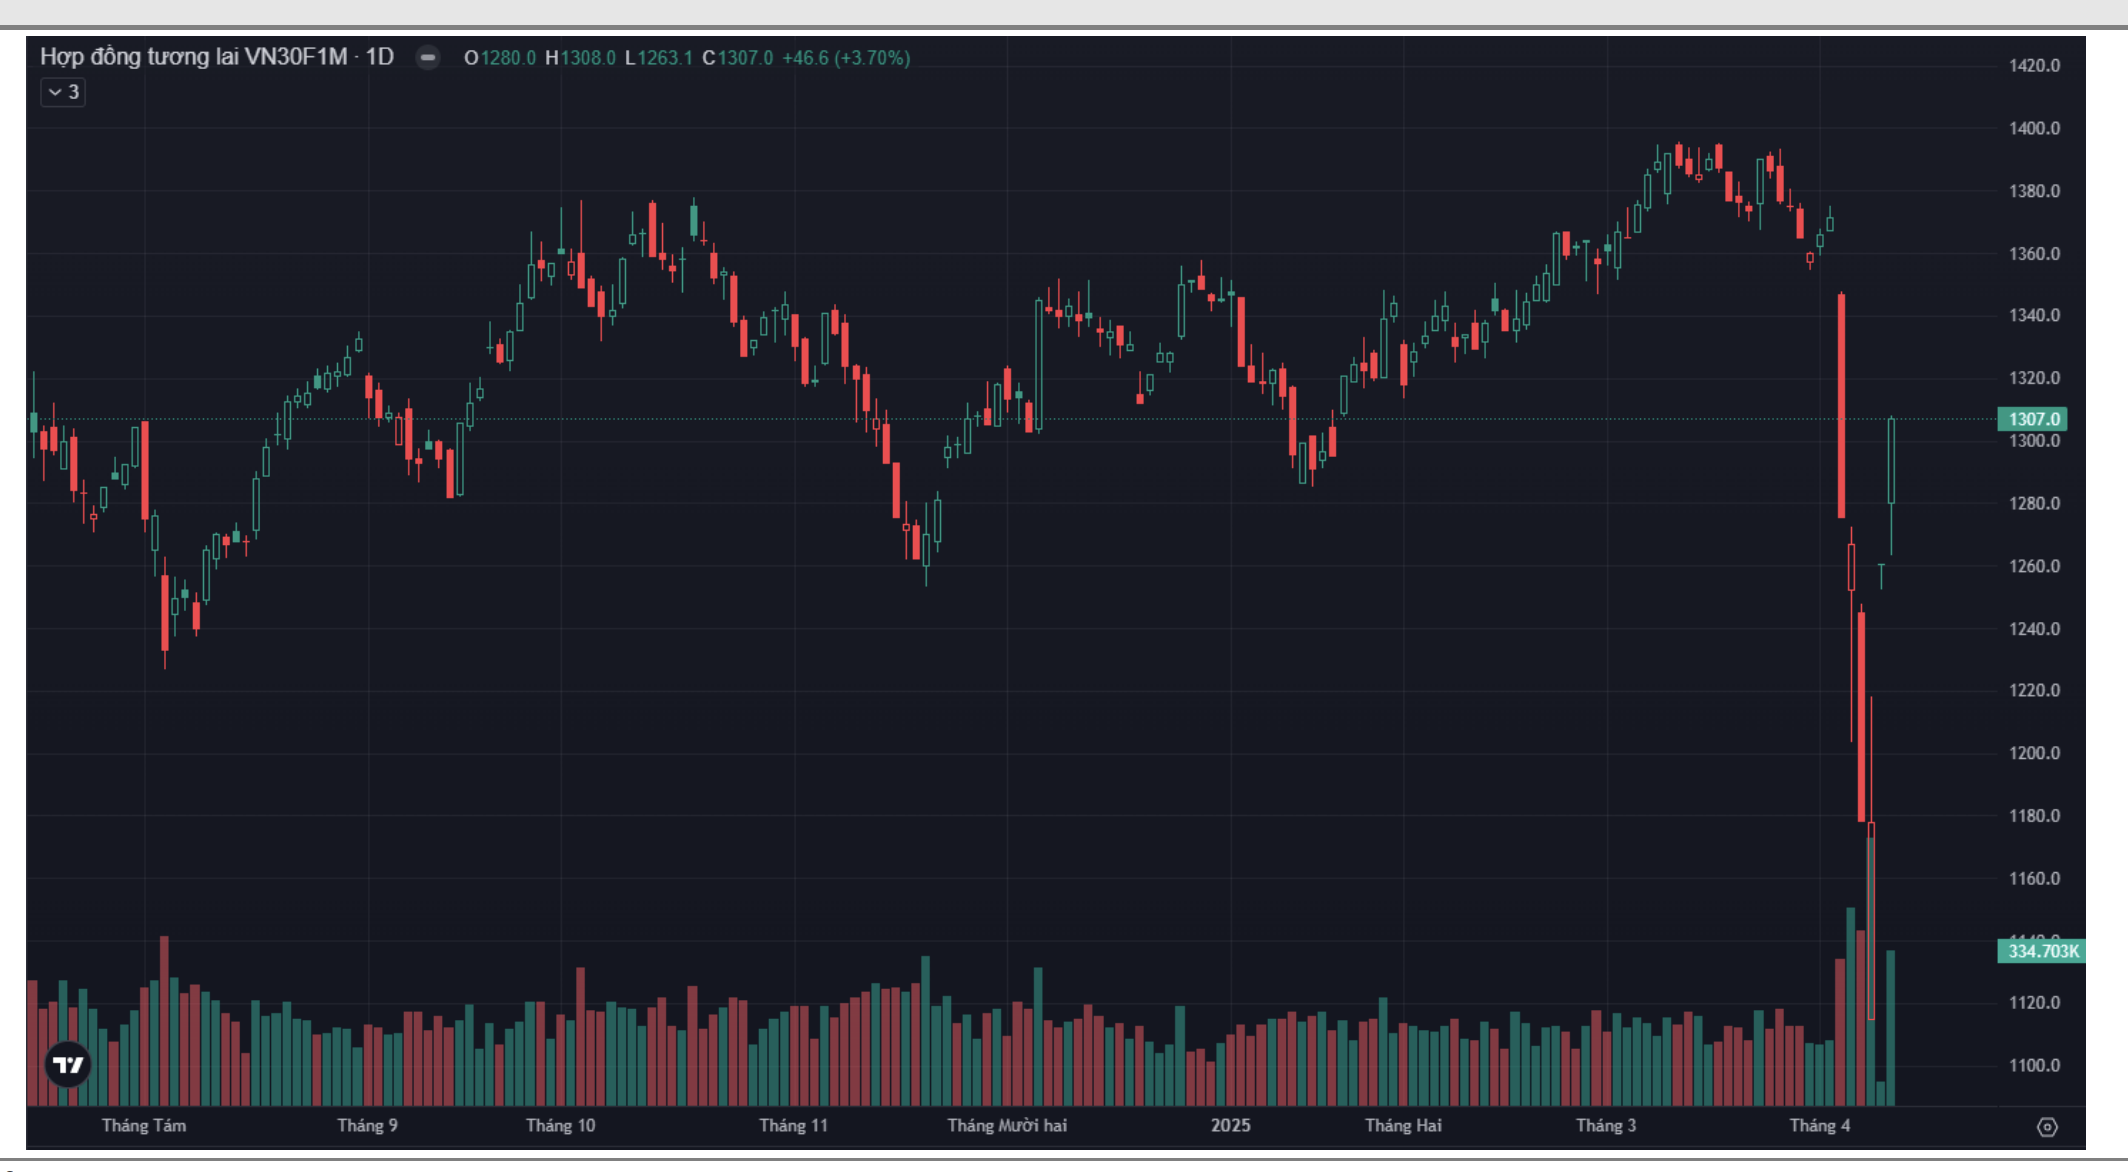Click the 'Tháng 10' time axis label
This screenshot has height=1172, width=2128.
coord(560,1125)
